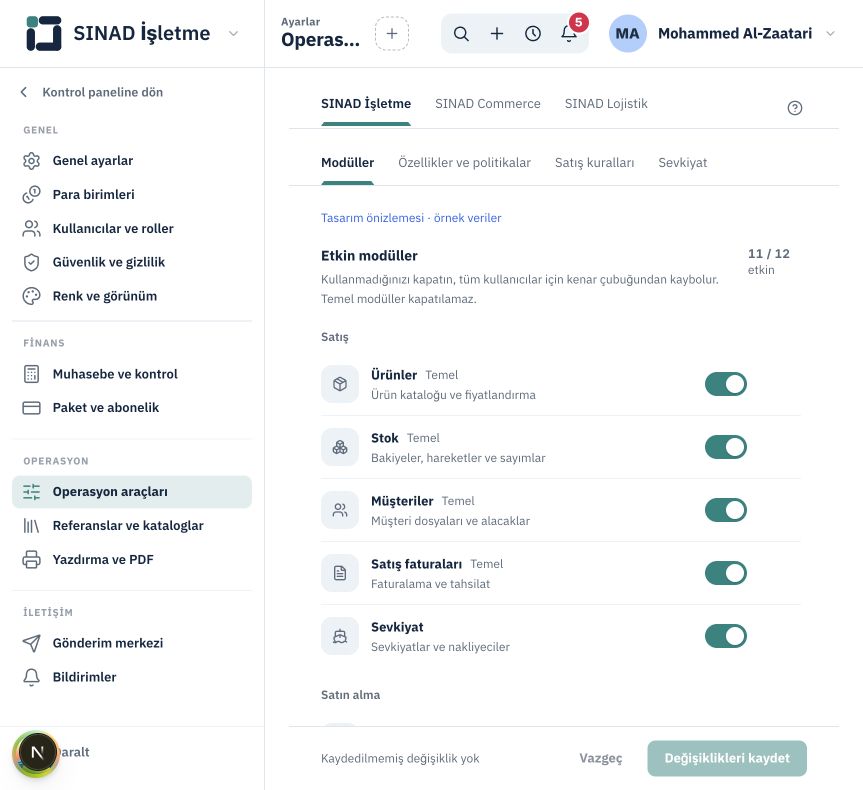Open the recent history clock icon

(x=533, y=34)
